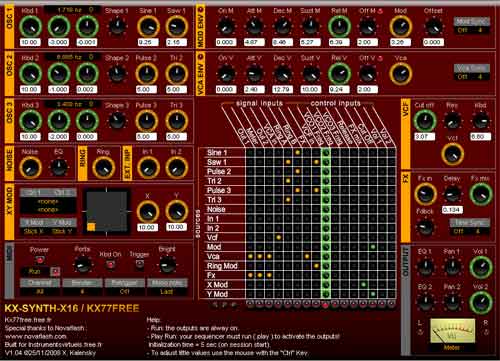This screenshot has height=361, width=500.
Task: Click the Sine 1 level knob
Action: (x=148, y=27)
